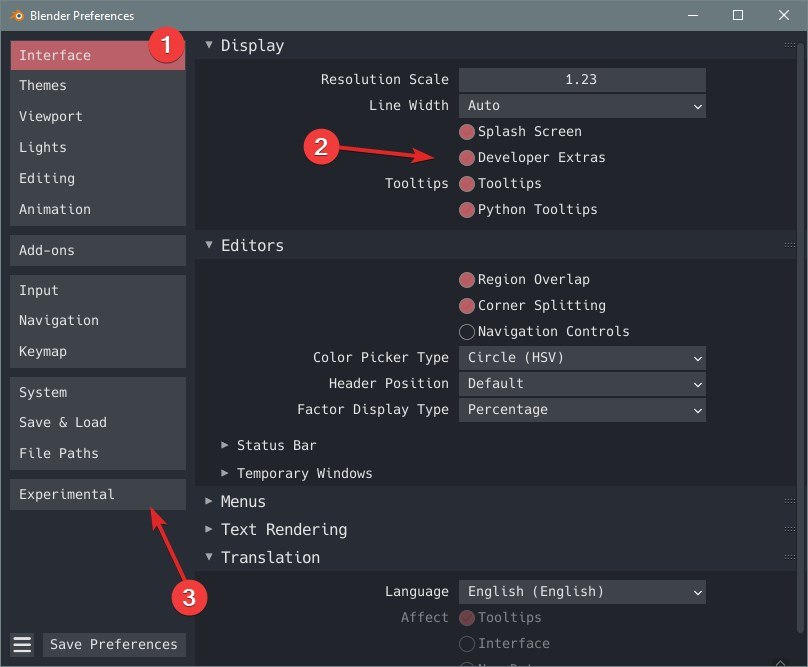Click the Menus panel drag grip

[789, 501]
